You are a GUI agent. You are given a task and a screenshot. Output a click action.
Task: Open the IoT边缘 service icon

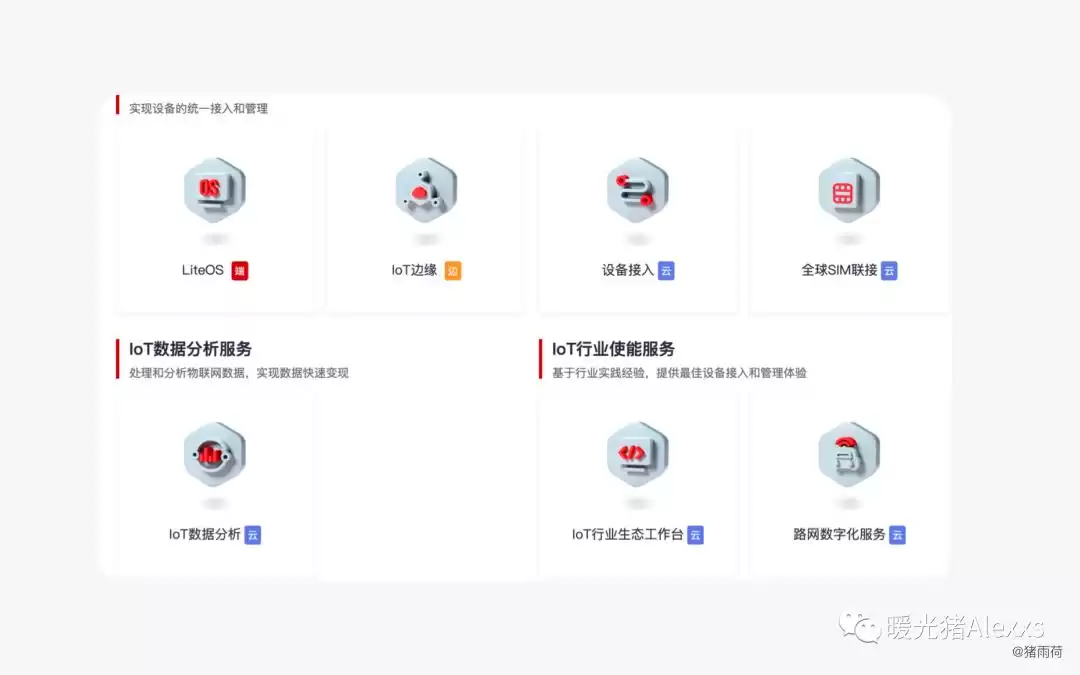point(426,190)
